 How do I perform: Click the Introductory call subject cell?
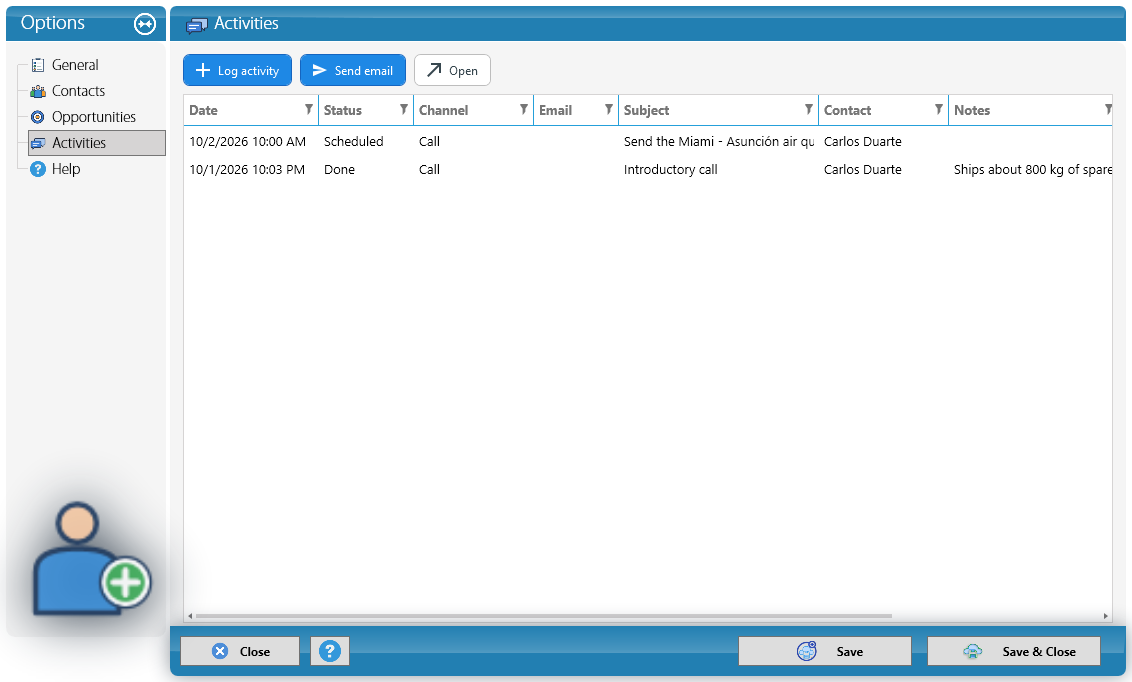(x=671, y=170)
